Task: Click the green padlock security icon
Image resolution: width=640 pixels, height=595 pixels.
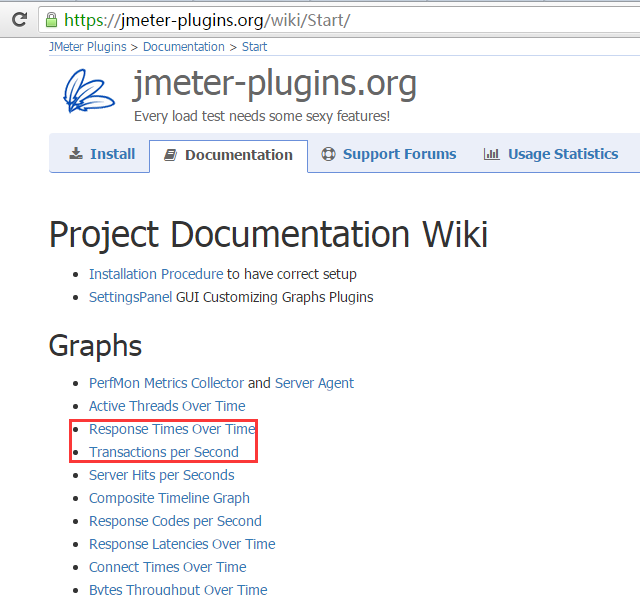Action: tap(51, 19)
